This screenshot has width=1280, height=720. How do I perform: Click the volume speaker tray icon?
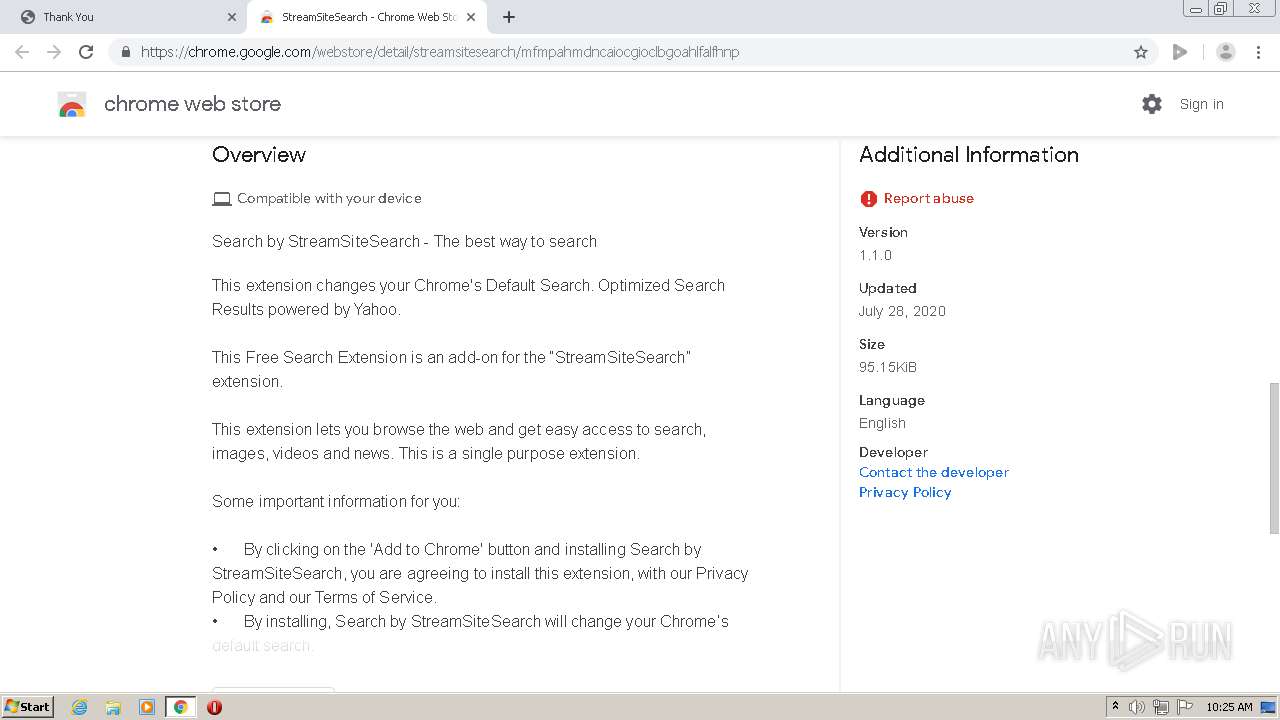(x=1137, y=707)
